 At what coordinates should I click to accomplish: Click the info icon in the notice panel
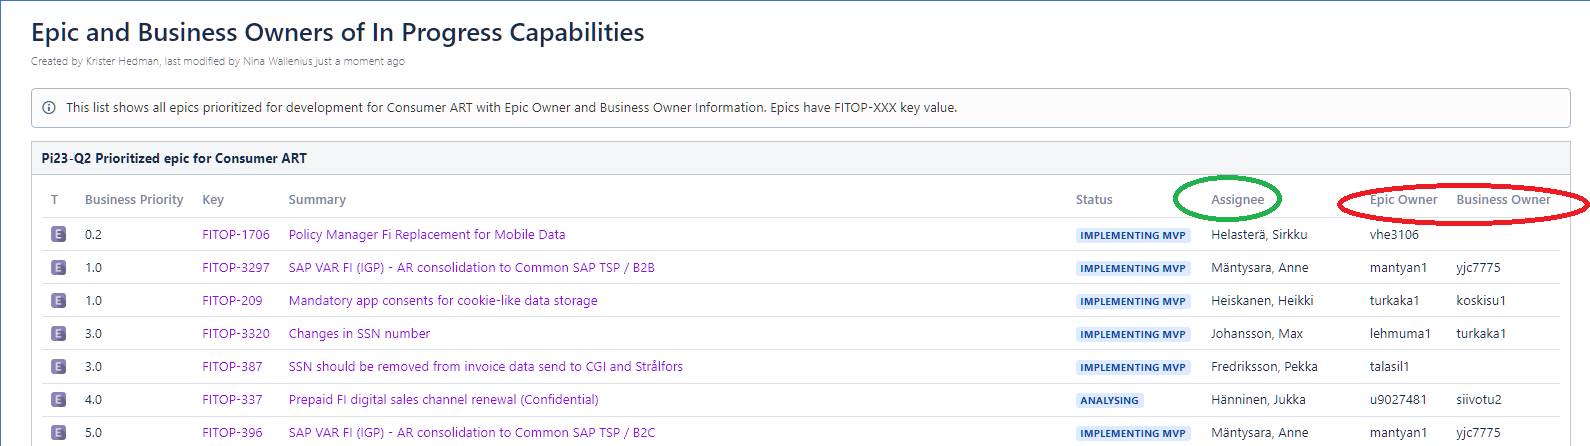[x=49, y=108]
